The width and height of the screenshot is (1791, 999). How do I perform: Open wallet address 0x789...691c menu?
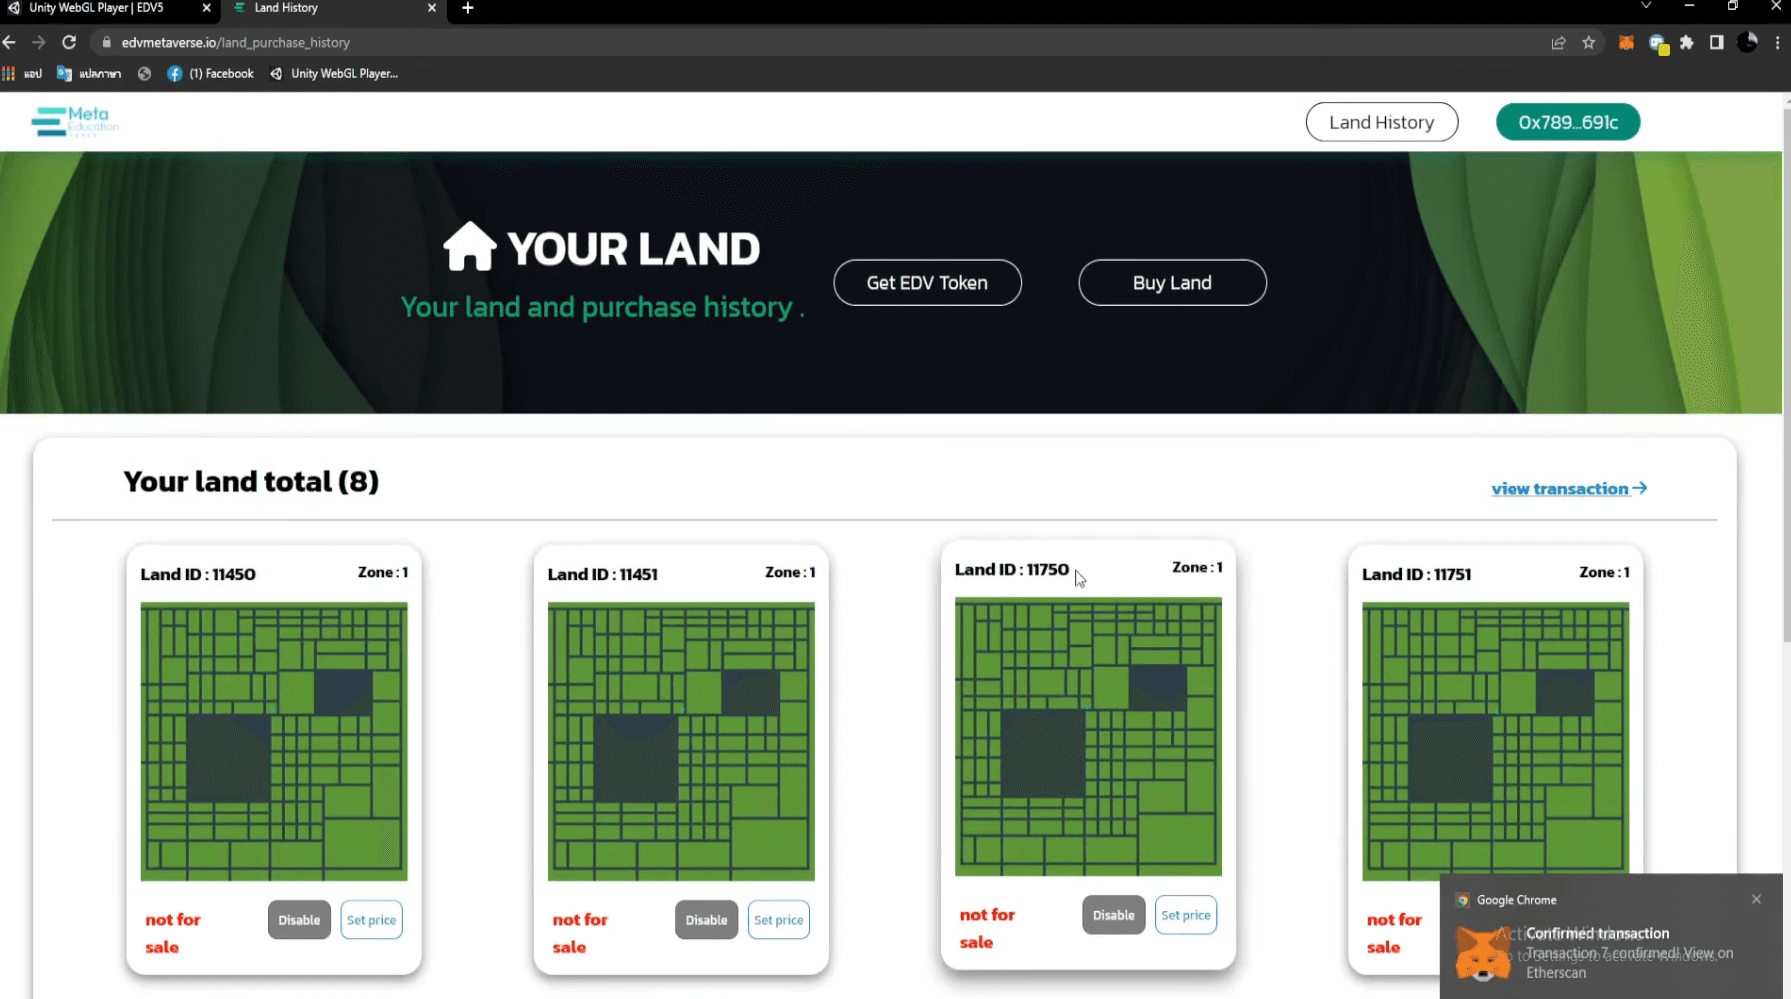coord(1567,122)
